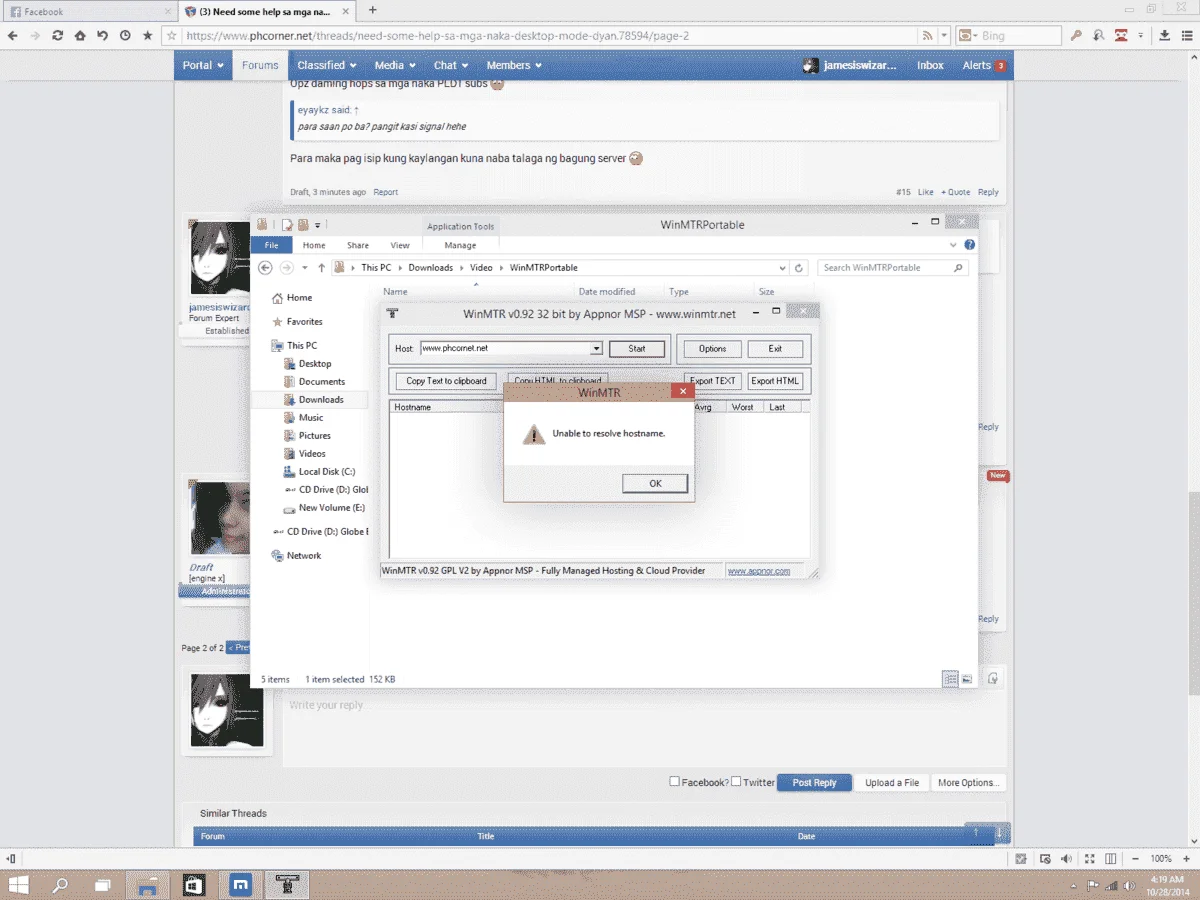
Task: Check the Facebook share checkbox
Action: (x=674, y=782)
